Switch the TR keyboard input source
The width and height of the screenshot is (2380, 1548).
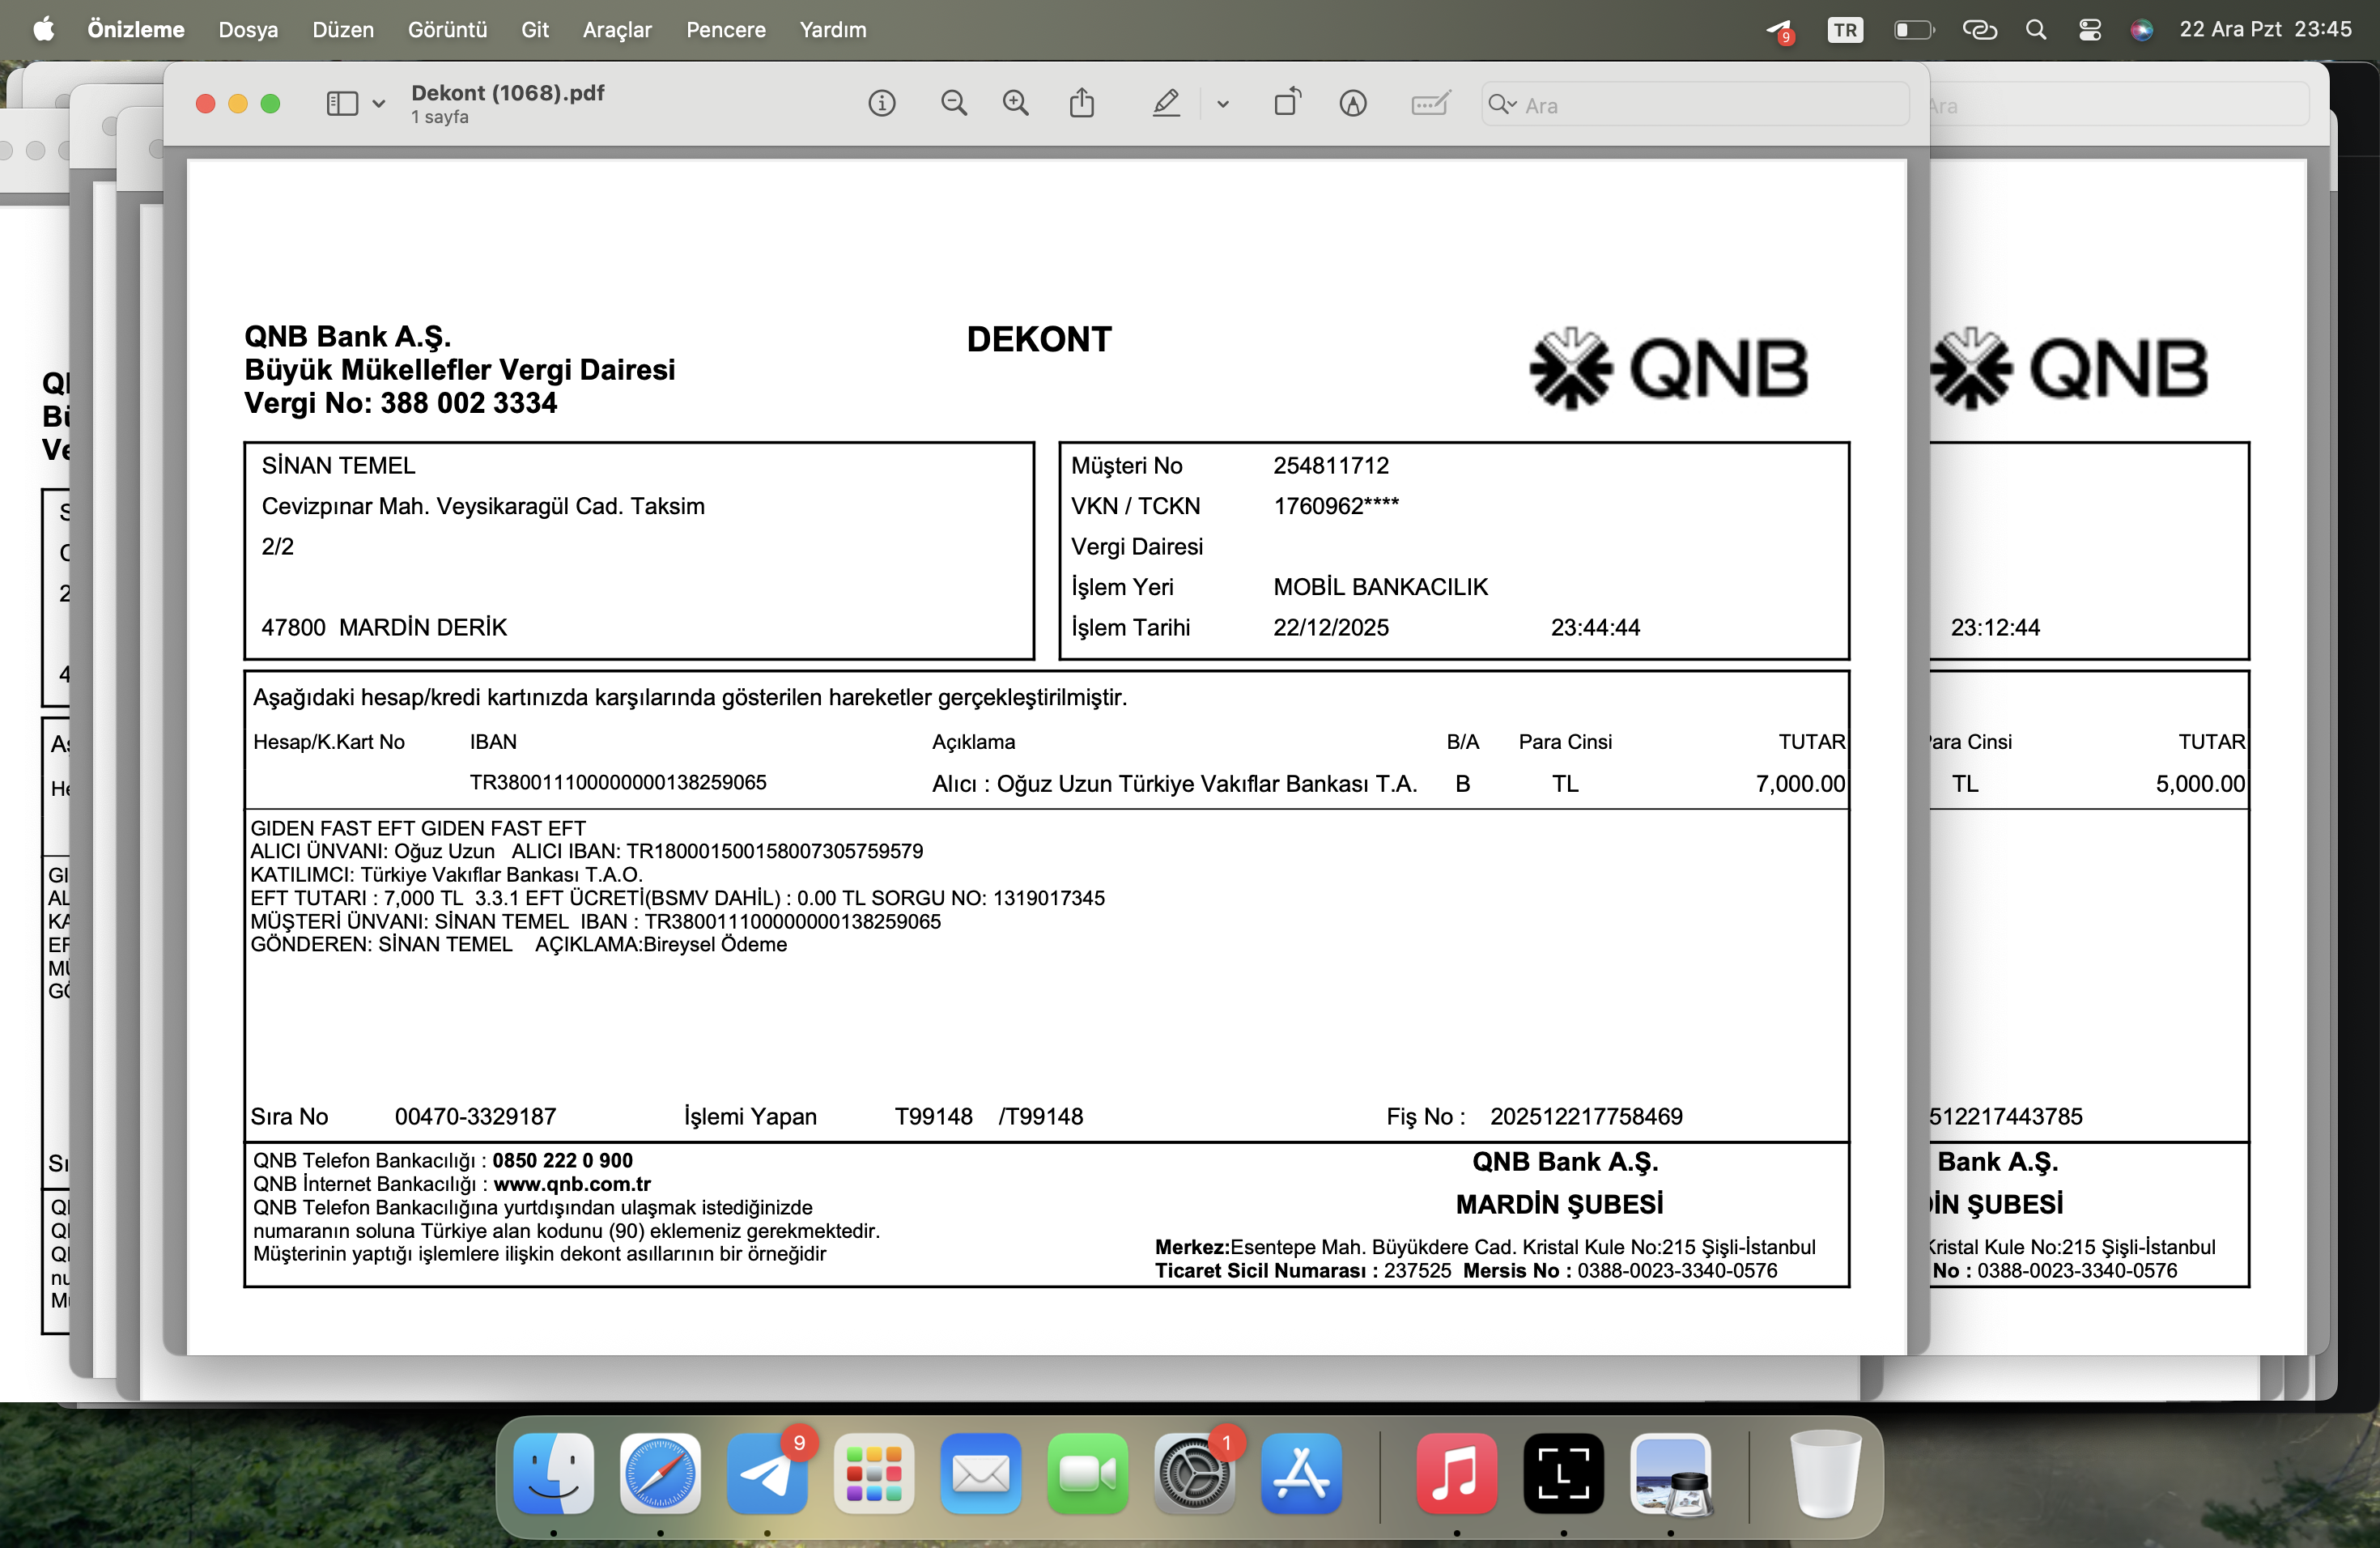click(1845, 30)
